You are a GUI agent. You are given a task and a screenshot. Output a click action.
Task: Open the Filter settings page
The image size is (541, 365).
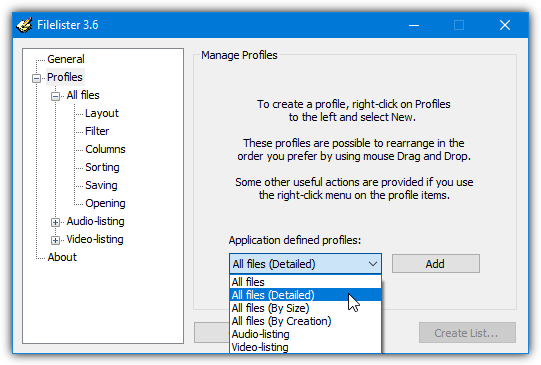(x=97, y=131)
